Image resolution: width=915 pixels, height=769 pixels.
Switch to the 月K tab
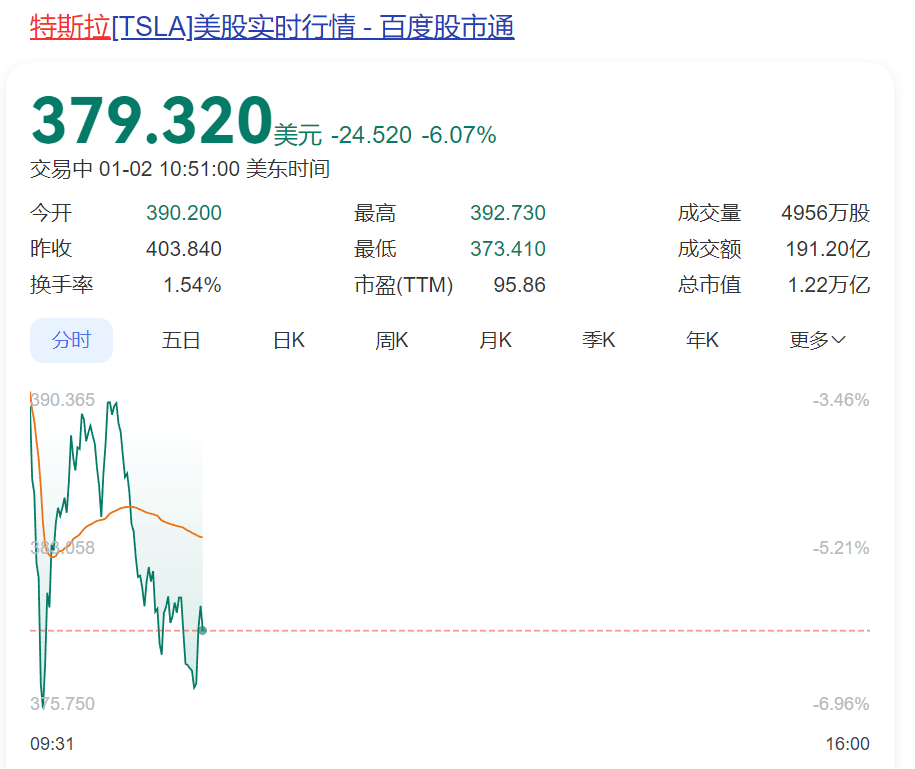click(494, 340)
